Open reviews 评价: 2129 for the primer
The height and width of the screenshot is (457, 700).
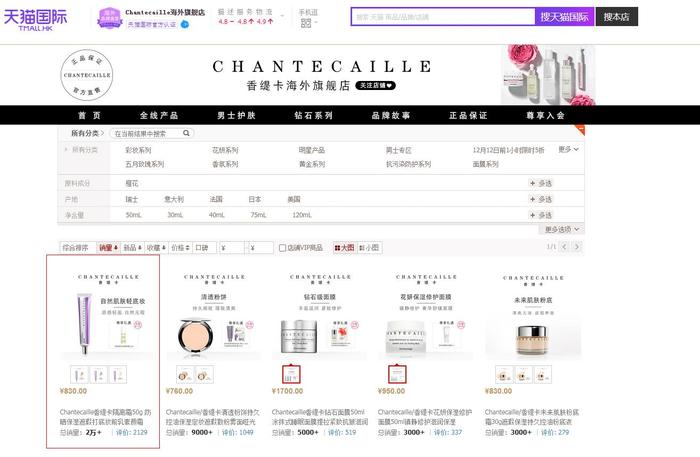(131, 432)
